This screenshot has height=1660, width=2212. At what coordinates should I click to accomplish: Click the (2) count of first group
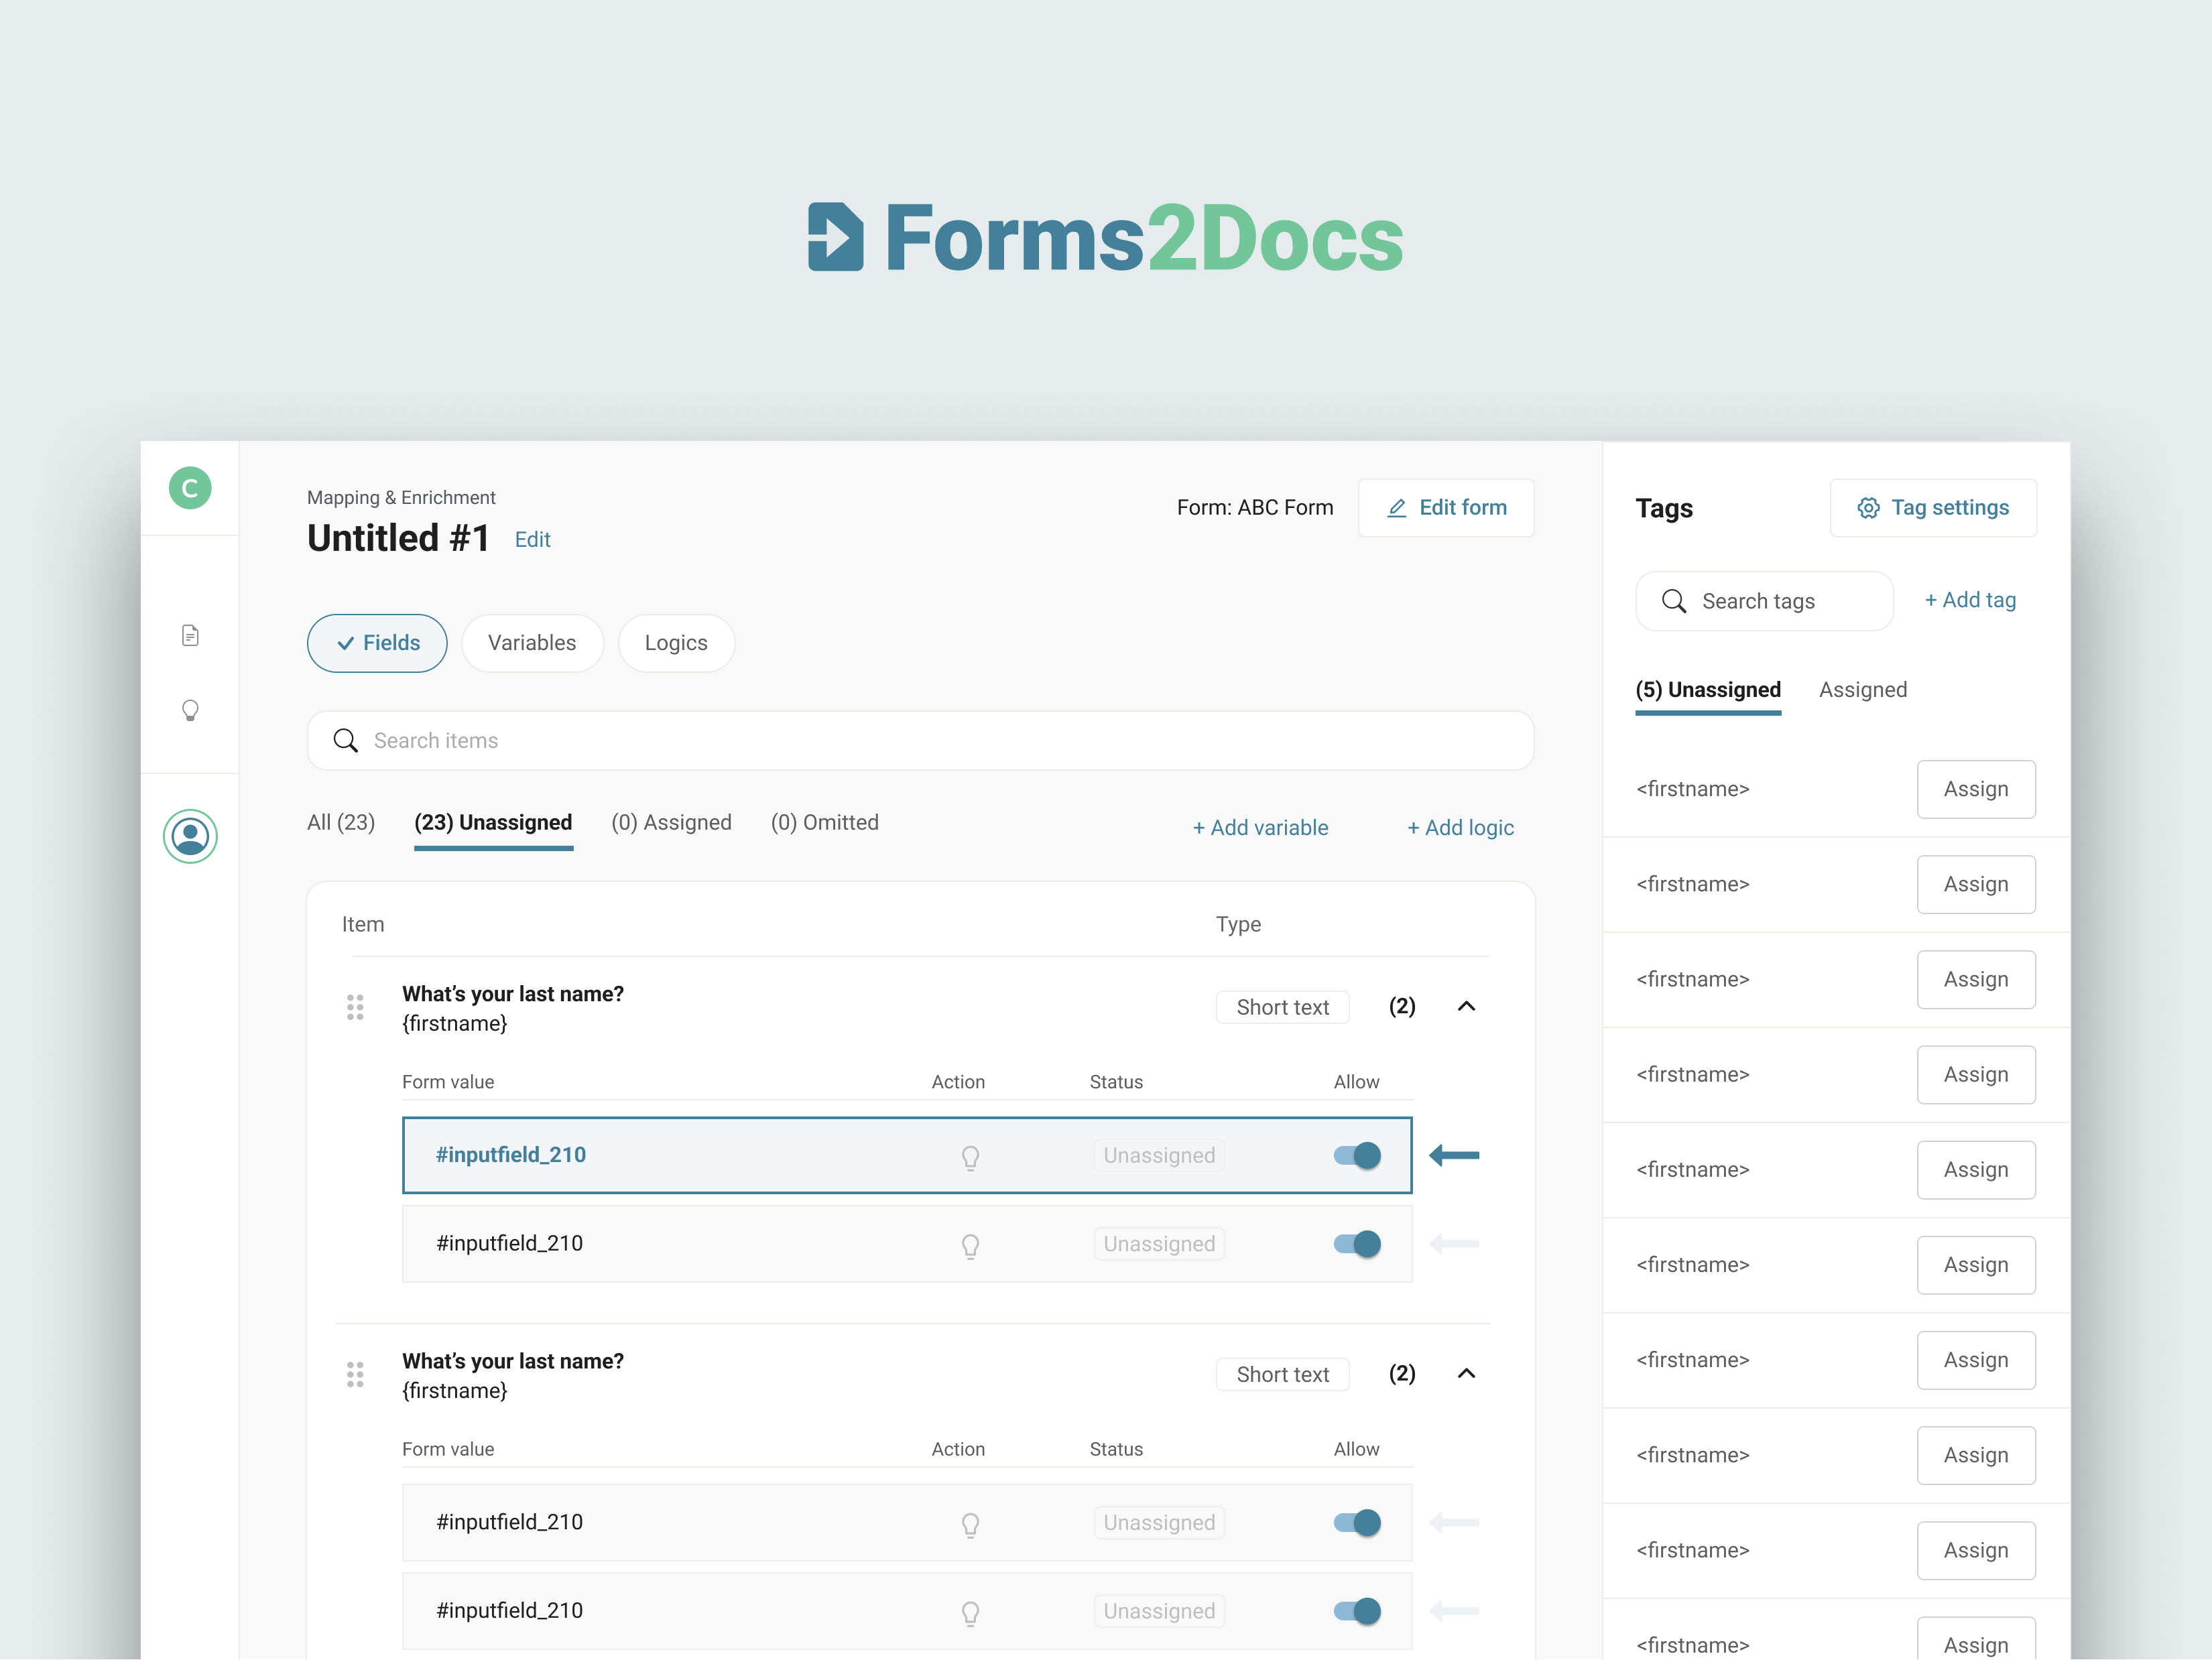tap(1402, 1006)
